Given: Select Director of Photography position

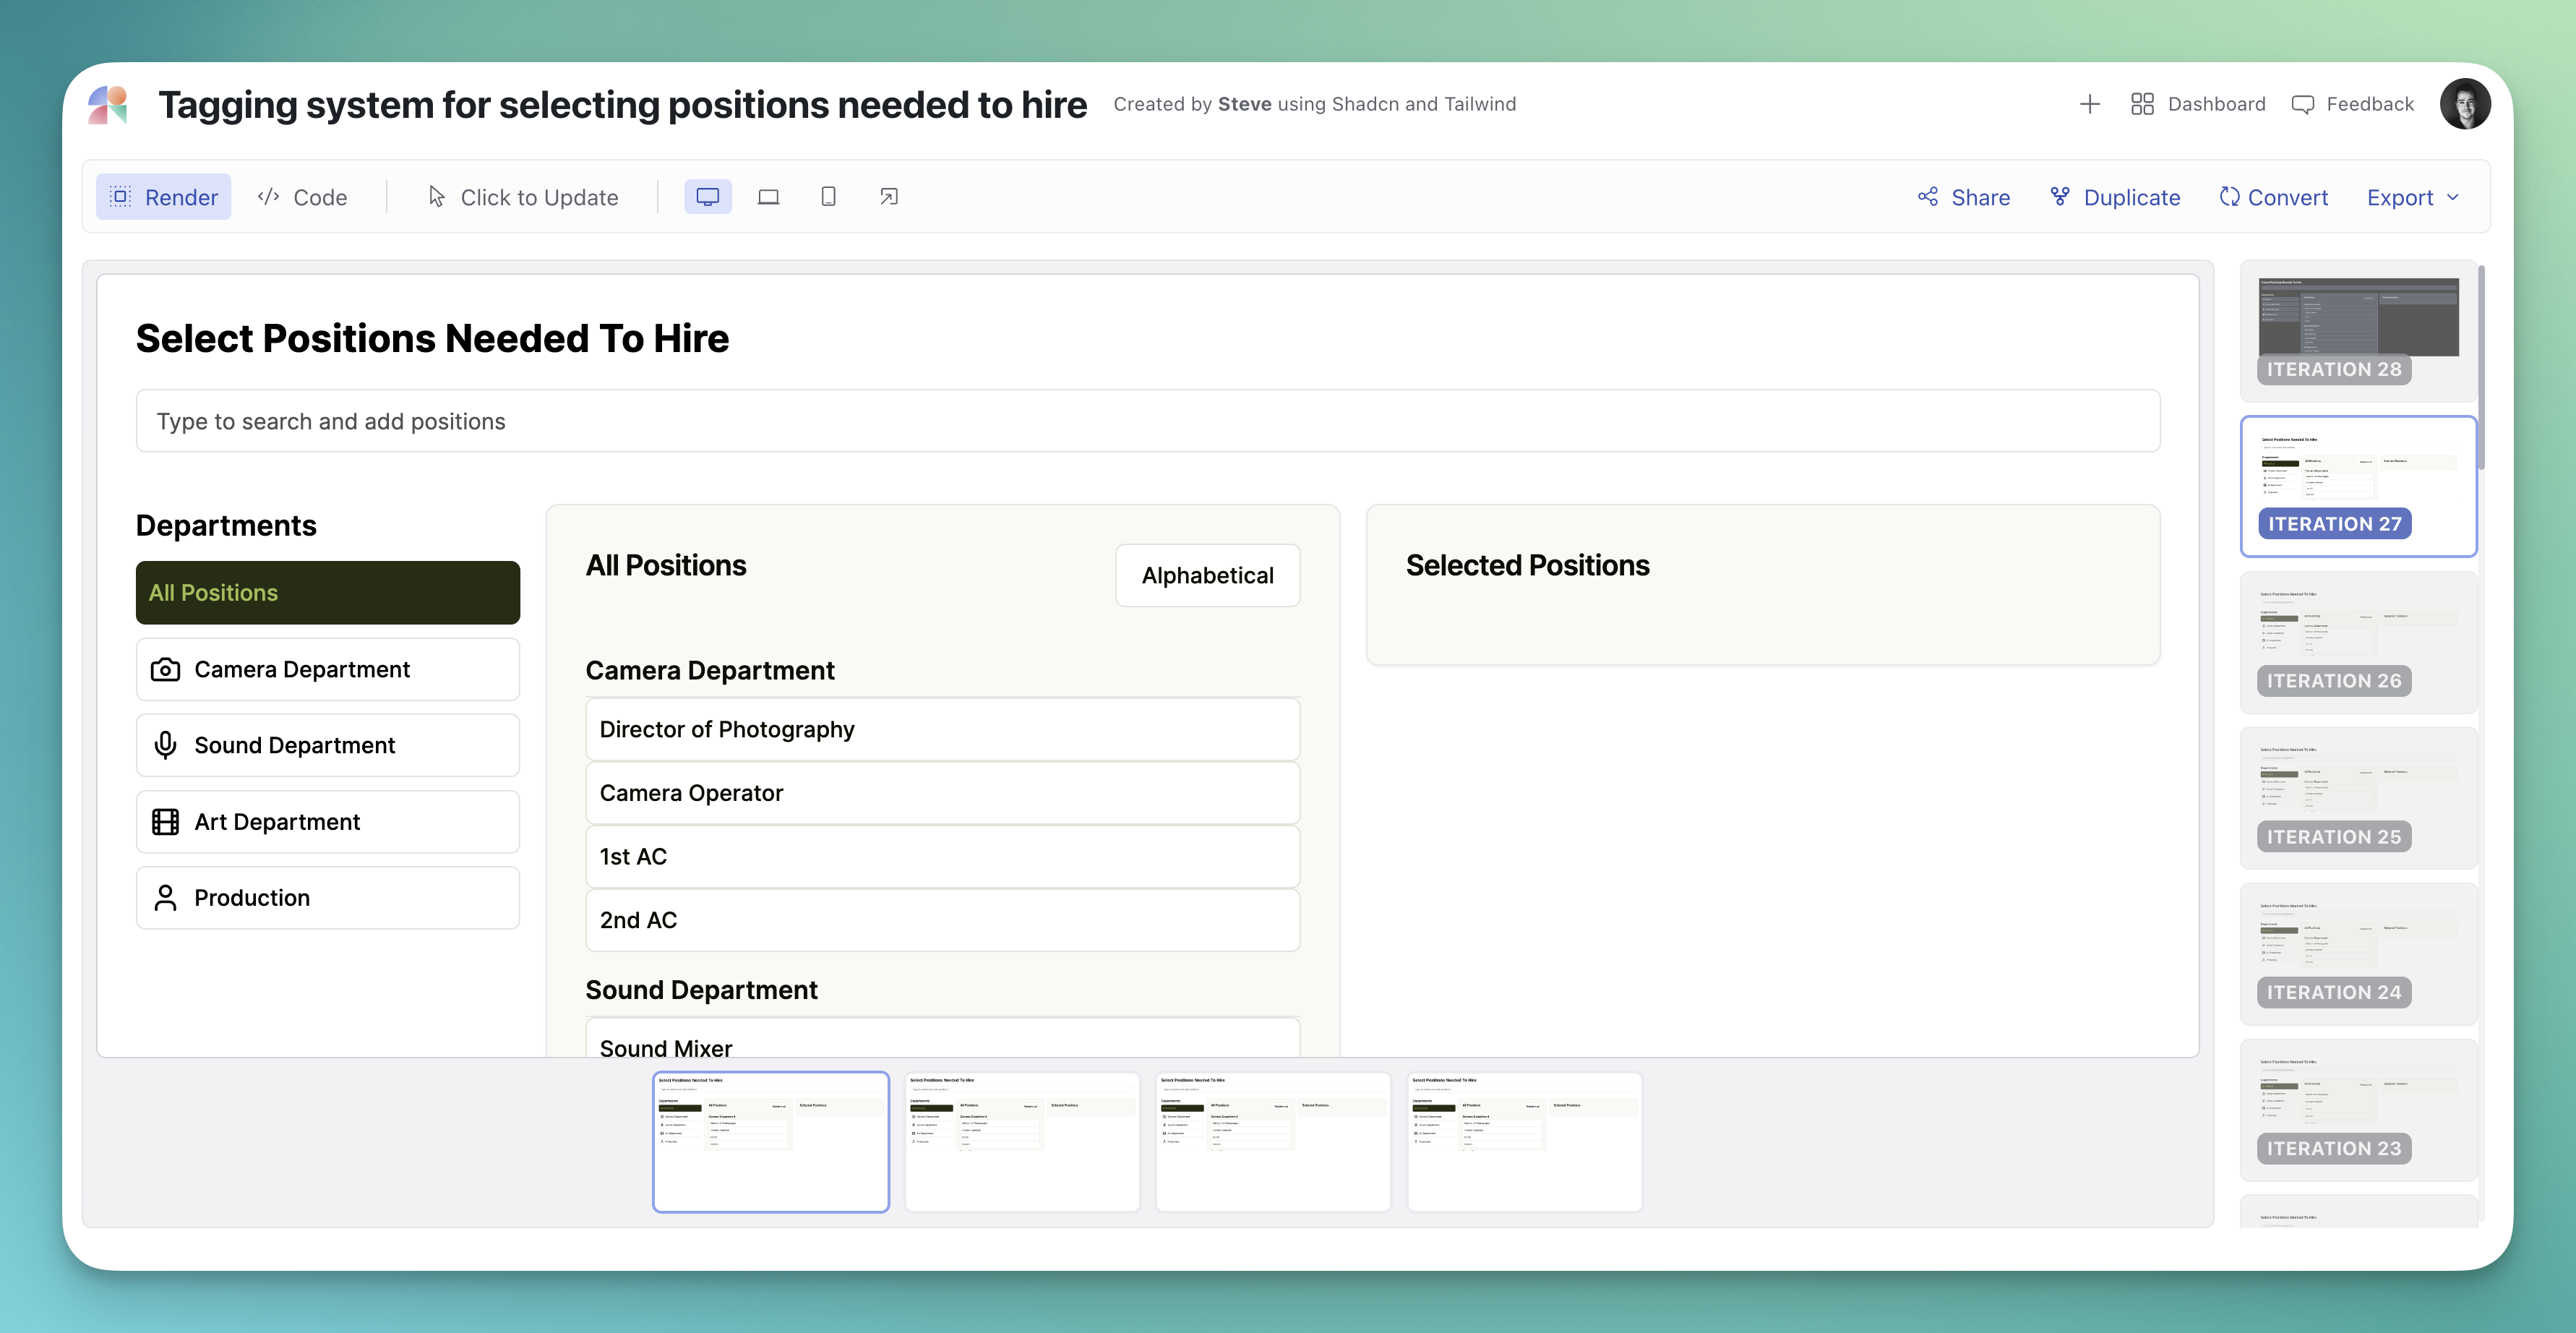Looking at the screenshot, I should coord(941,729).
